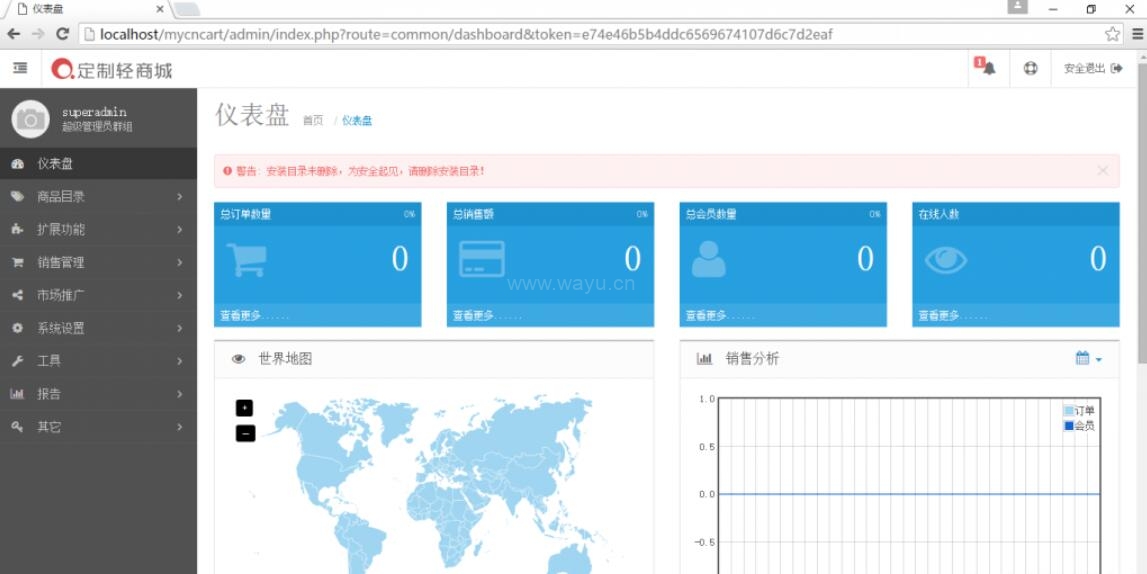Expand 系统设置 sidebar menu
Viewport: 1147px width, 574px height.
click(98, 328)
